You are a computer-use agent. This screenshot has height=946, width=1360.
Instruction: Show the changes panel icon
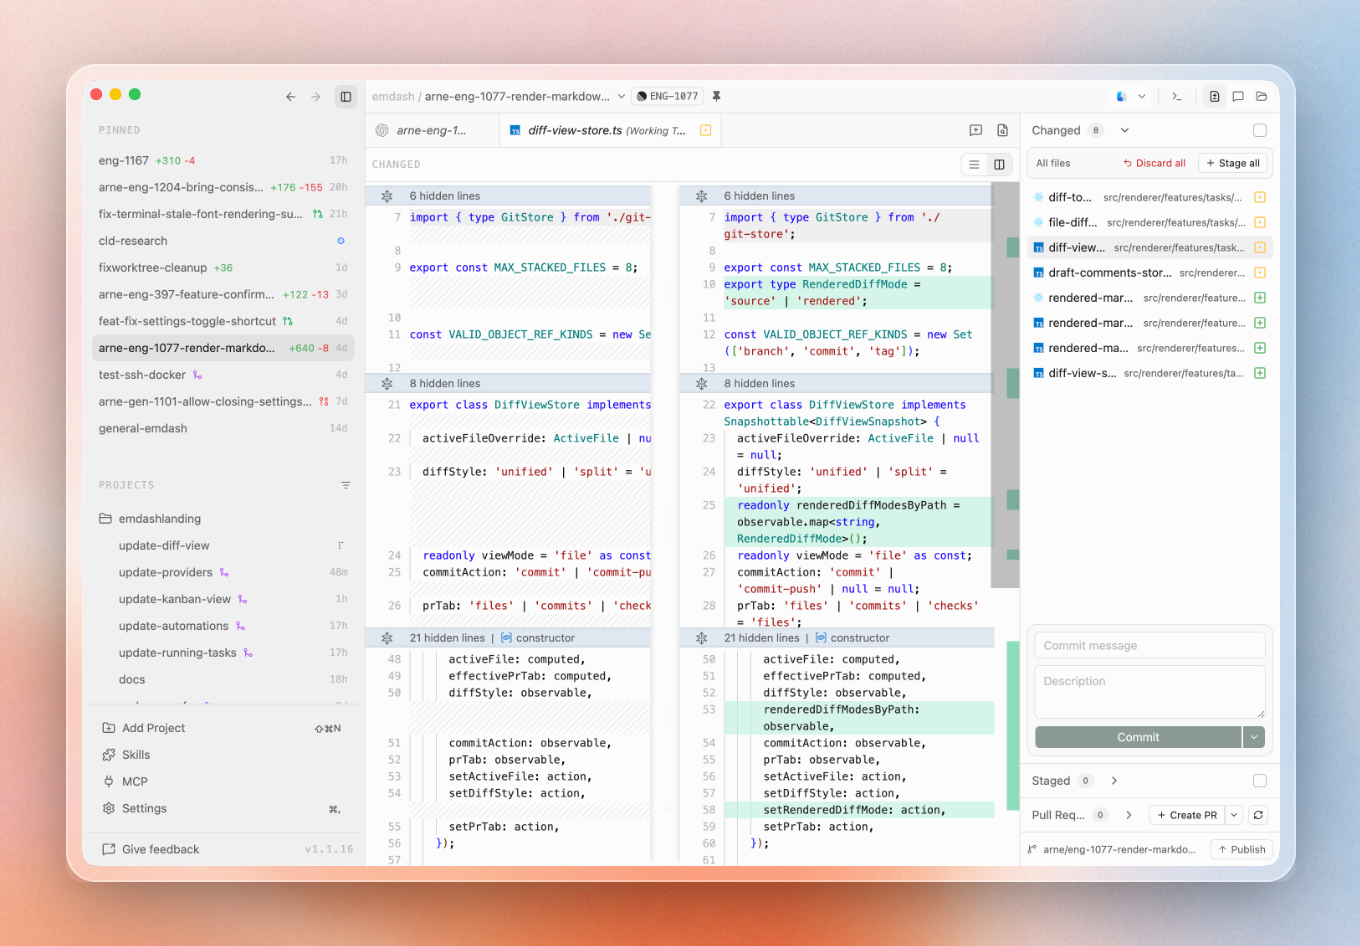click(x=1214, y=97)
